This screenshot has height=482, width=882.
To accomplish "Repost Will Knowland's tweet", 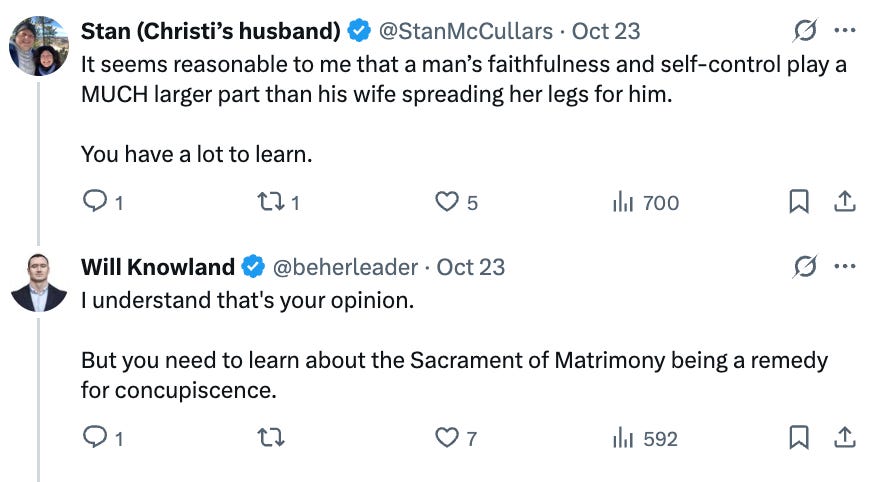I will [x=270, y=437].
